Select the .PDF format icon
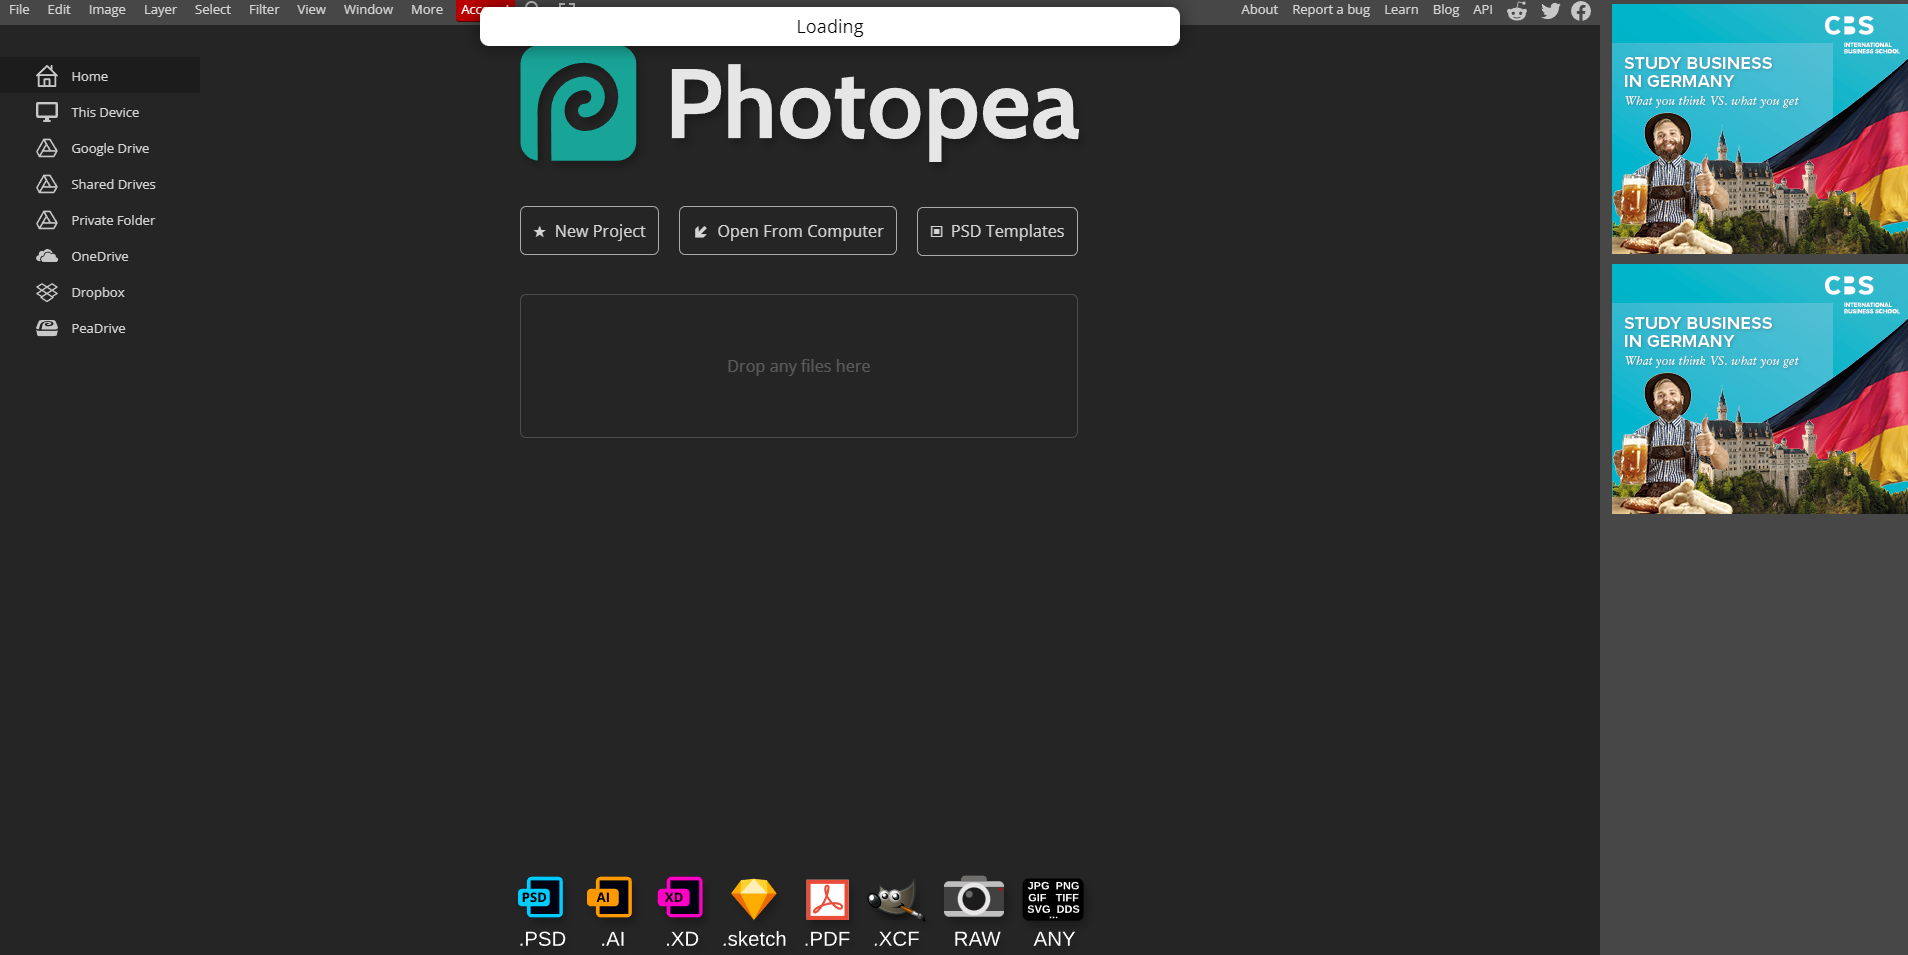This screenshot has height=955, width=1908. click(826, 898)
